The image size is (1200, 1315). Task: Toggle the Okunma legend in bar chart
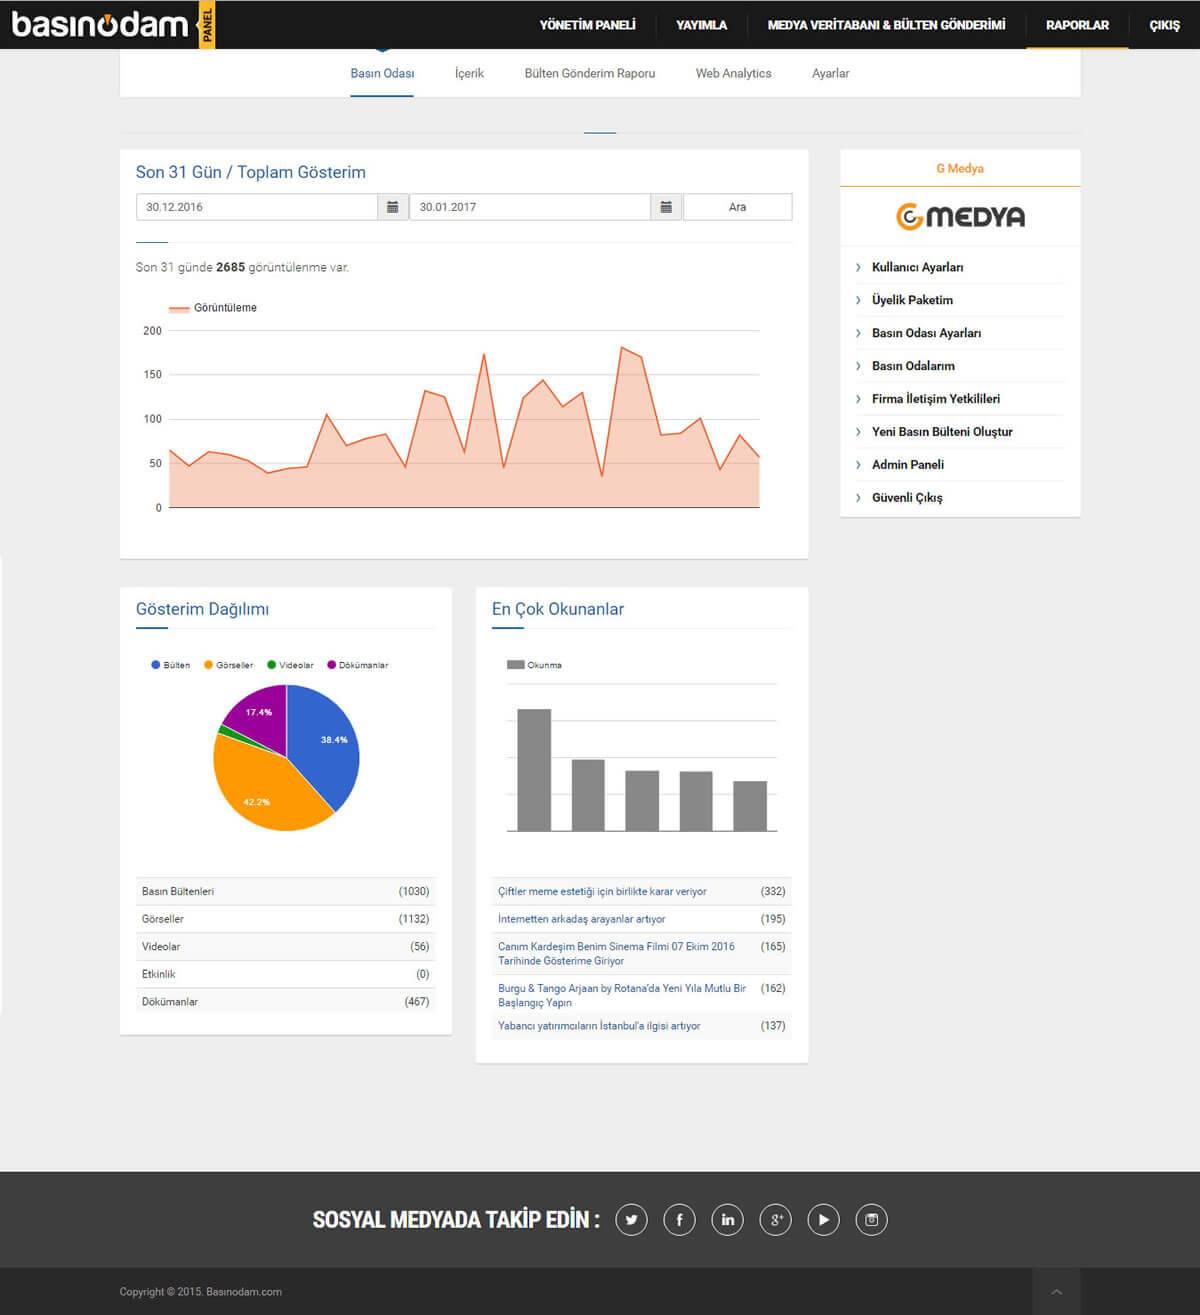535,665
